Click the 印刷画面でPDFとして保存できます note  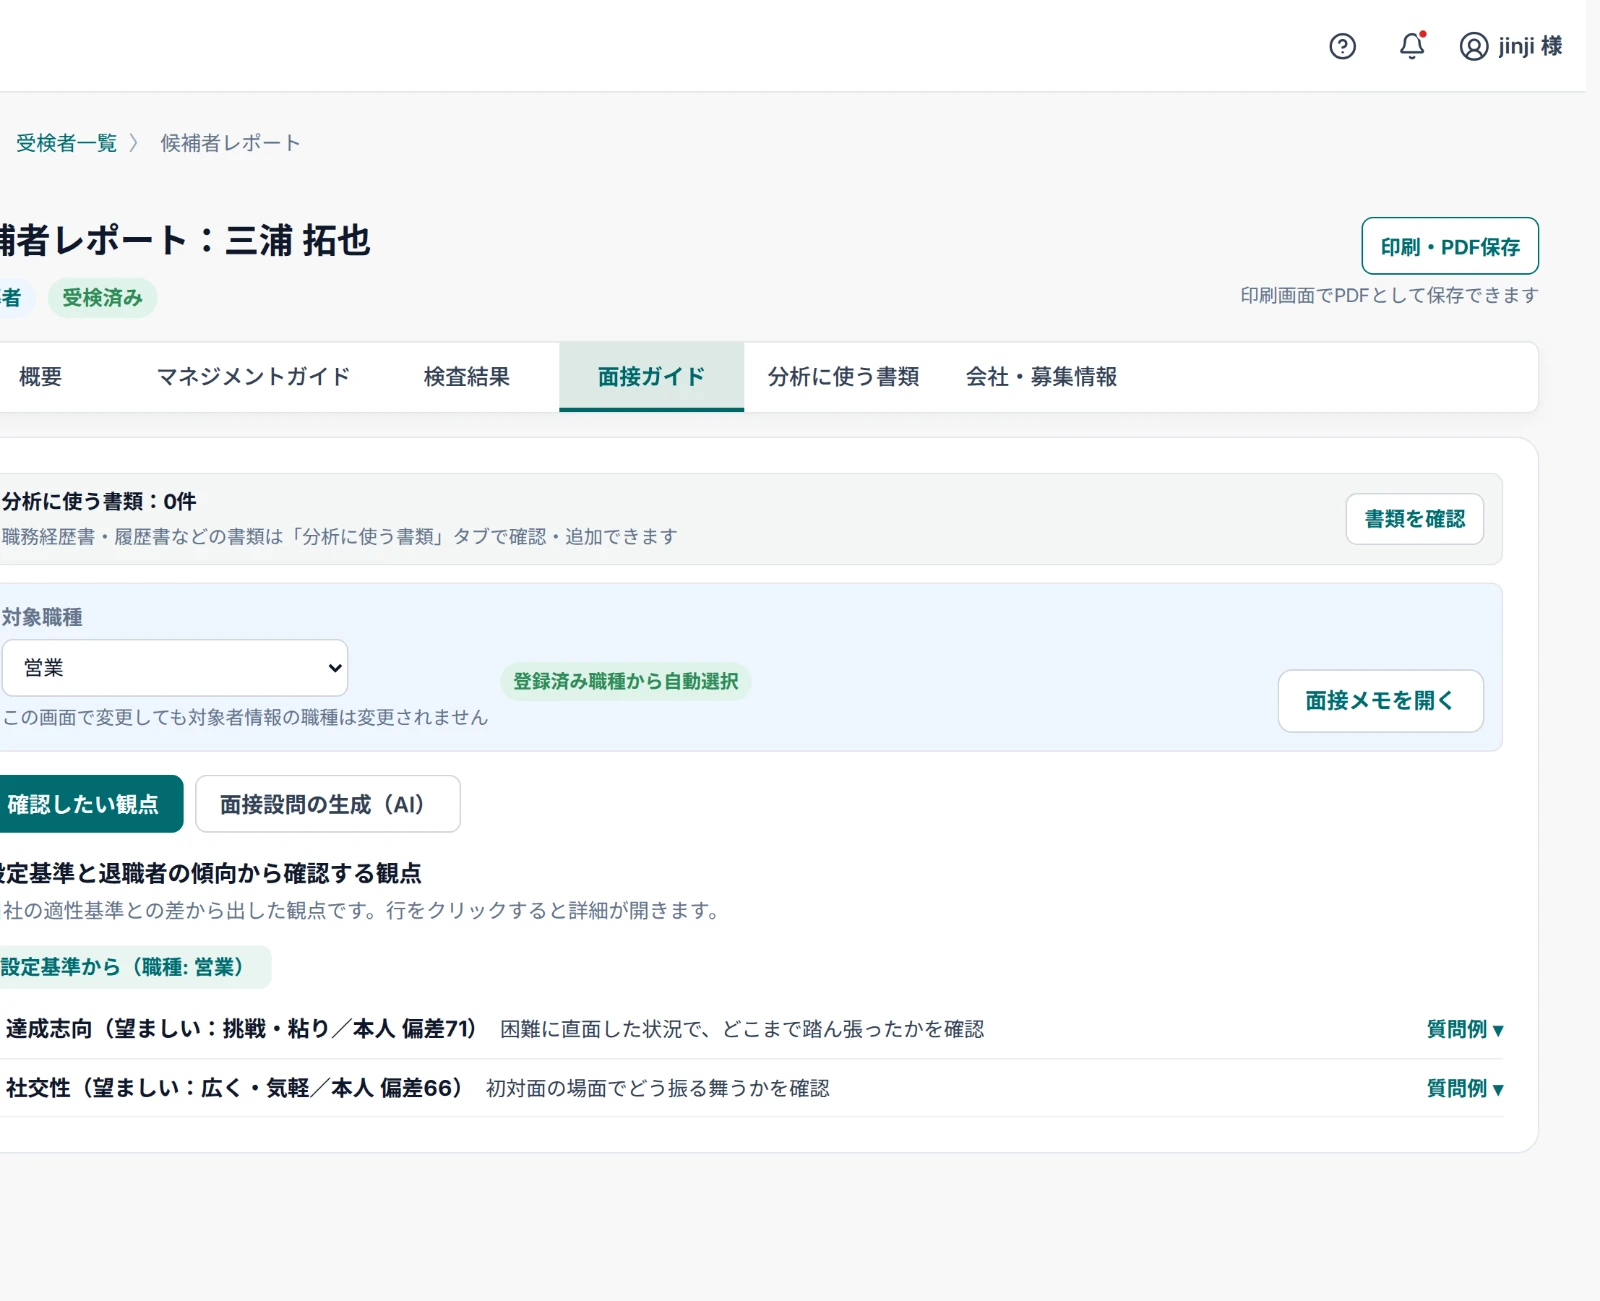tap(1389, 295)
